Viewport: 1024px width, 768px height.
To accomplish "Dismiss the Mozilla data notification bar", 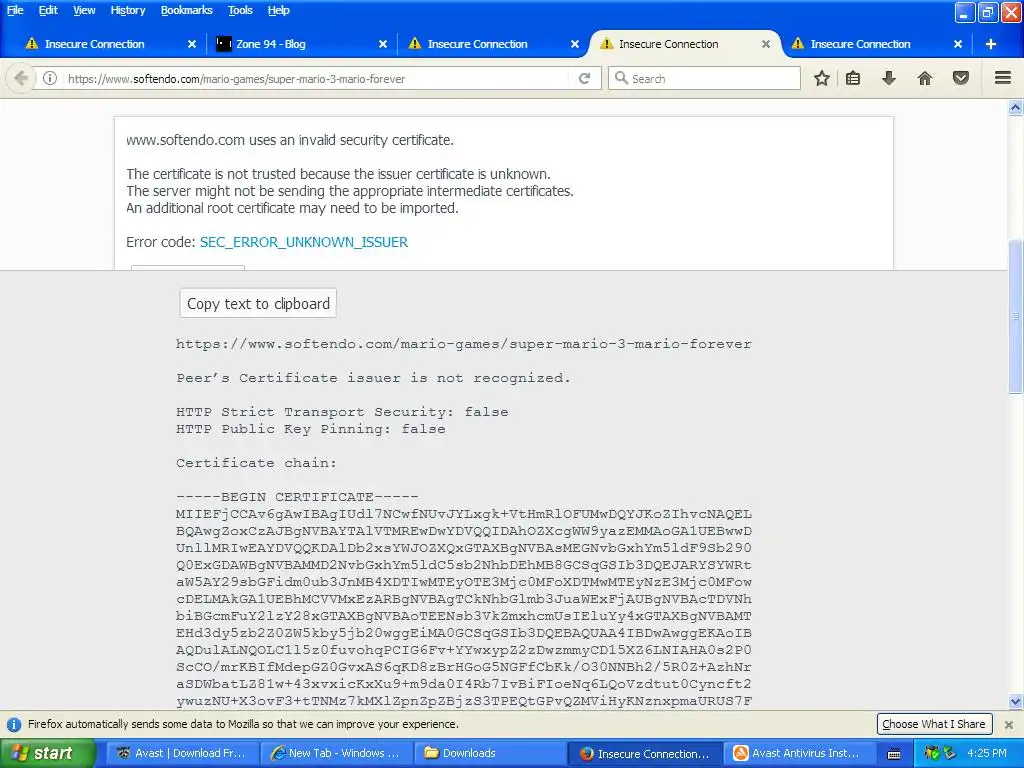I will point(1009,724).
